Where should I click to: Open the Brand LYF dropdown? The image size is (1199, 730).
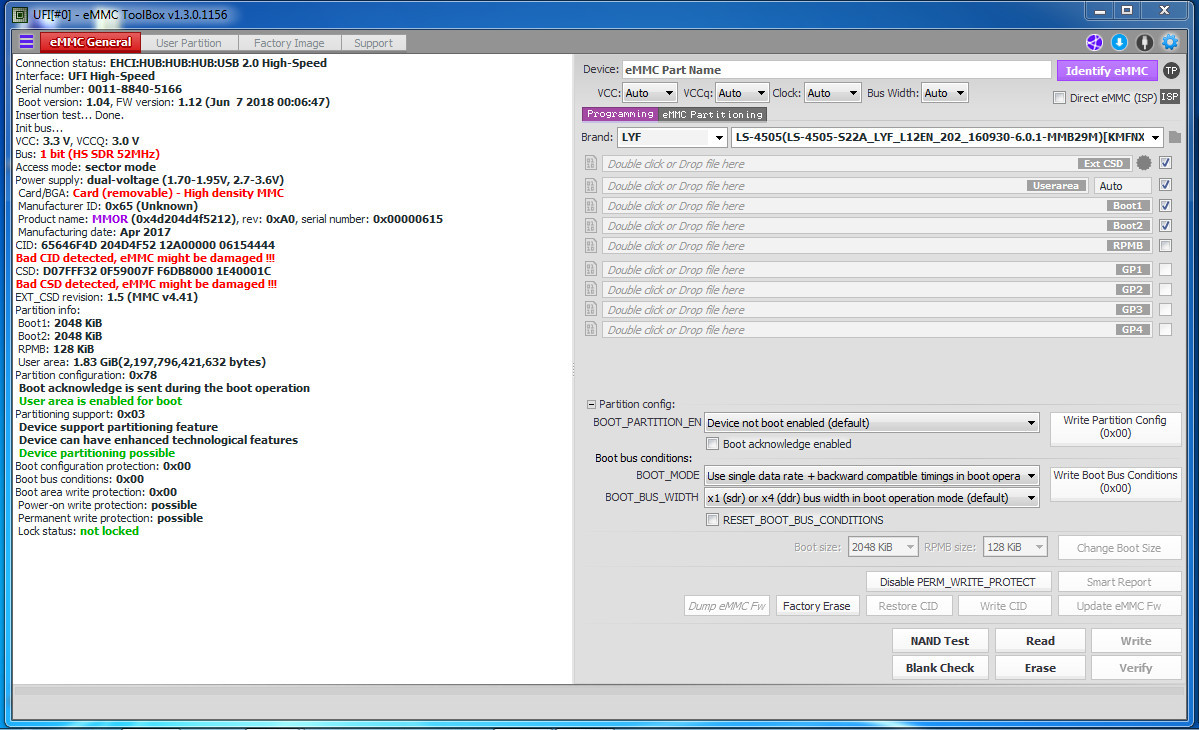(671, 137)
